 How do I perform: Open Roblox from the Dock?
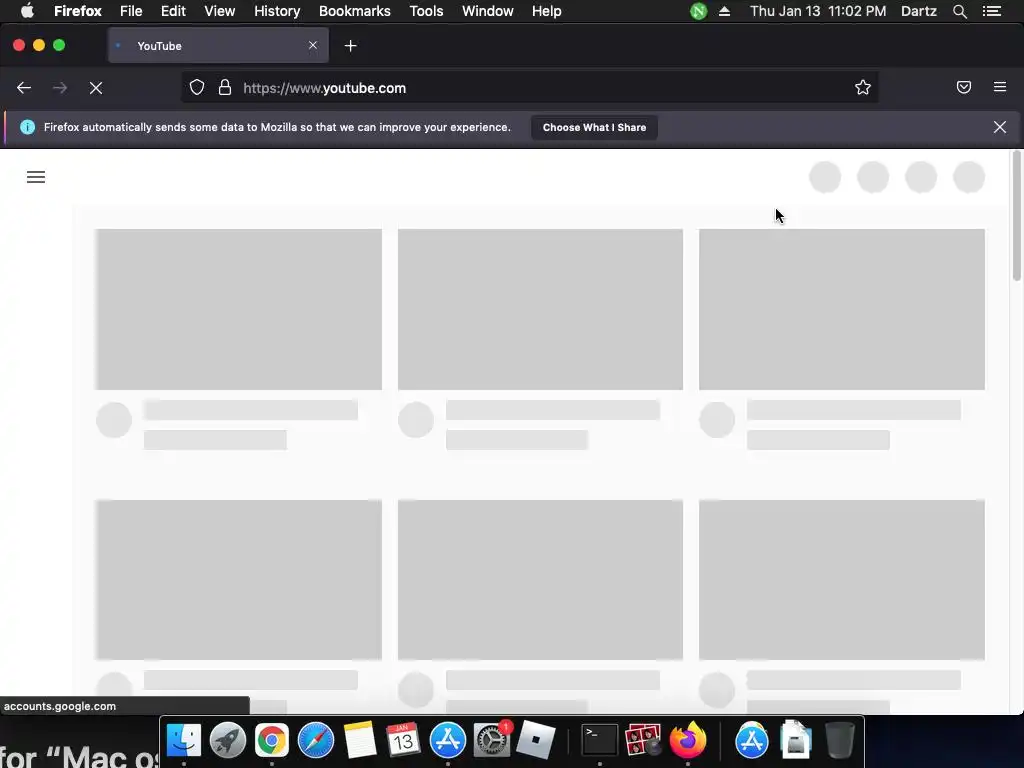coord(536,740)
